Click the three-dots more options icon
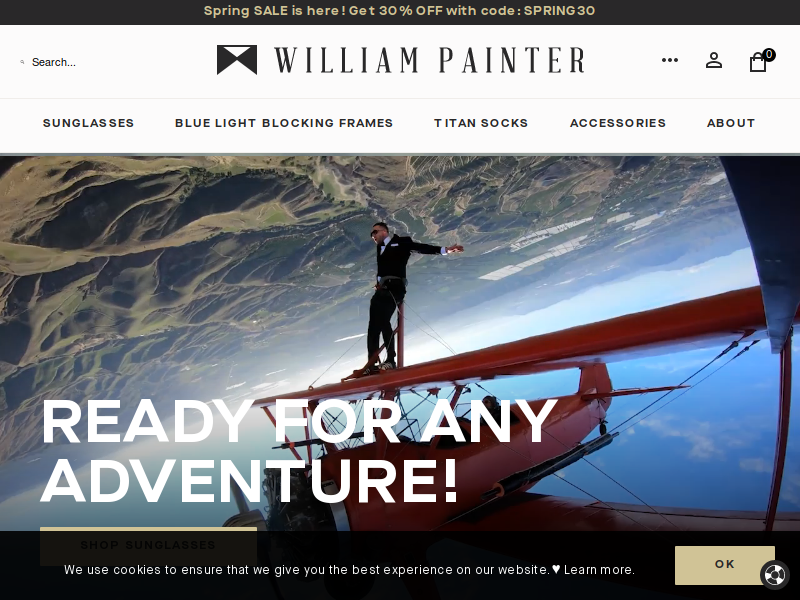This screenshot has height=600, width=800. [x=670, y=60]
